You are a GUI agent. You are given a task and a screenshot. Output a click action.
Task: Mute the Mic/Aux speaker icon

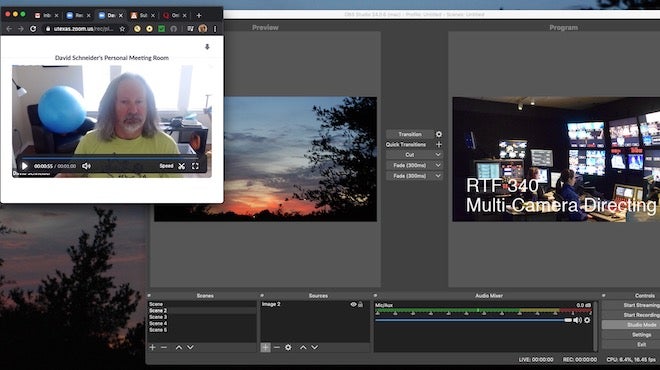tap(578, 320)
